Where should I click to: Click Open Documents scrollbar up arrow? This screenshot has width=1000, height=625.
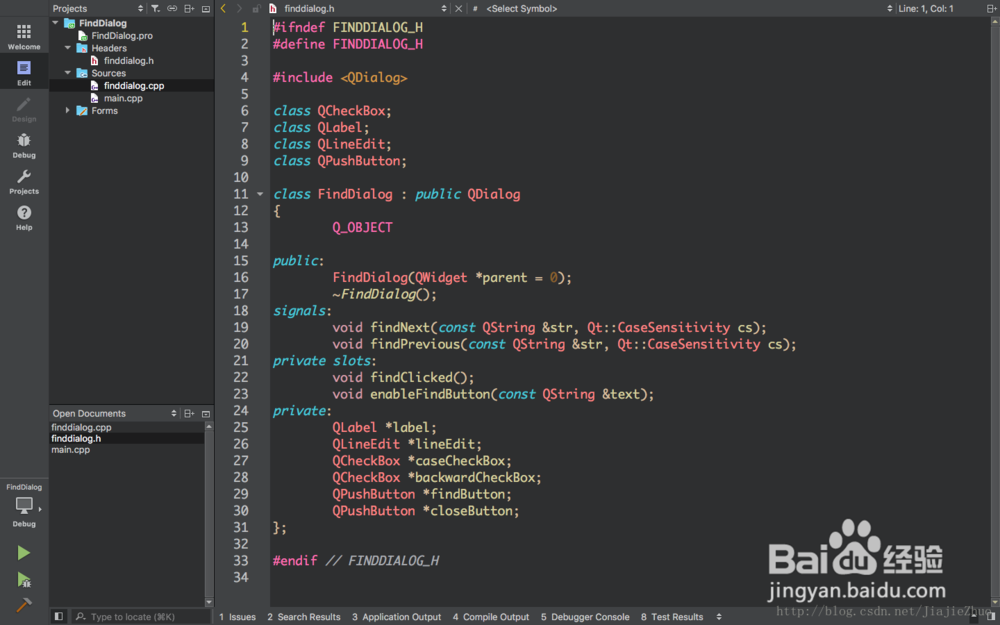click(209, 426)
